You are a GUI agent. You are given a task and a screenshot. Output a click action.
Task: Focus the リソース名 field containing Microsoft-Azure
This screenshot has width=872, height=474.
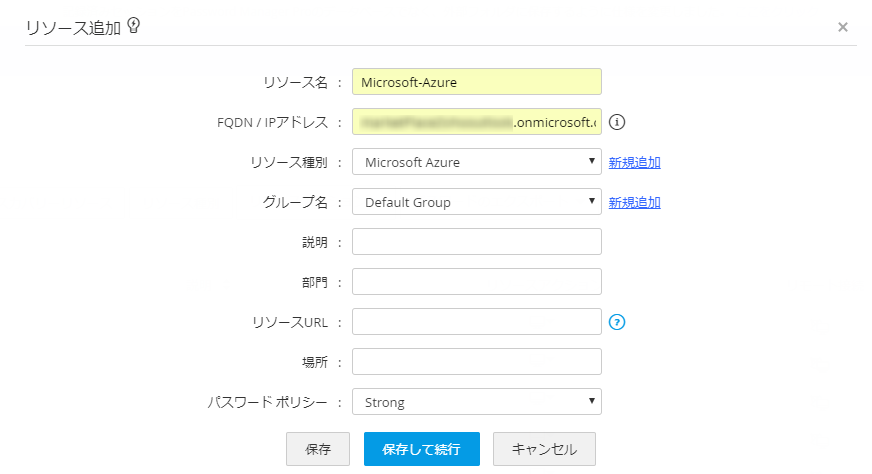tap(476, 82)
